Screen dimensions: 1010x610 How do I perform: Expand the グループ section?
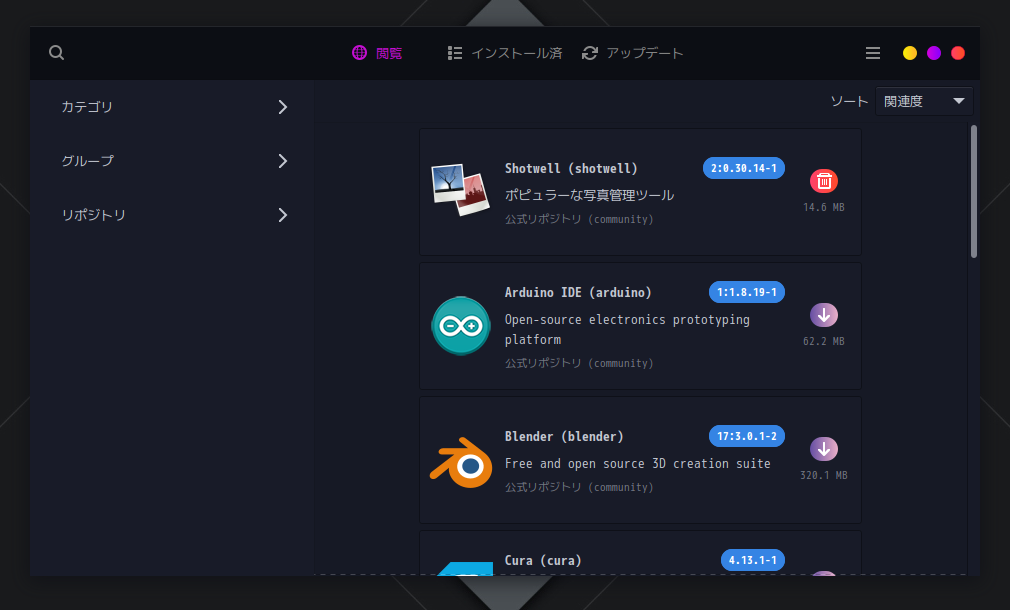(x=173, y=161)
